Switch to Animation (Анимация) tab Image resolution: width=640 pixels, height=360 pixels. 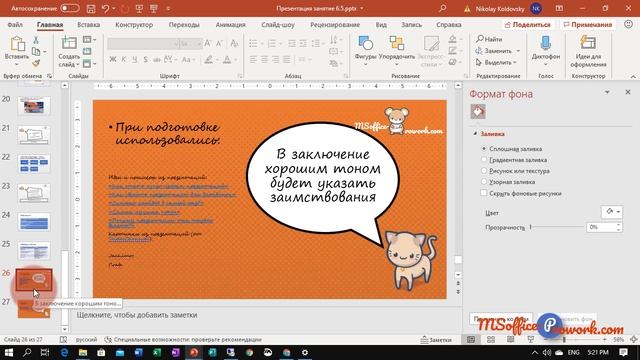(x=231, y=25)
